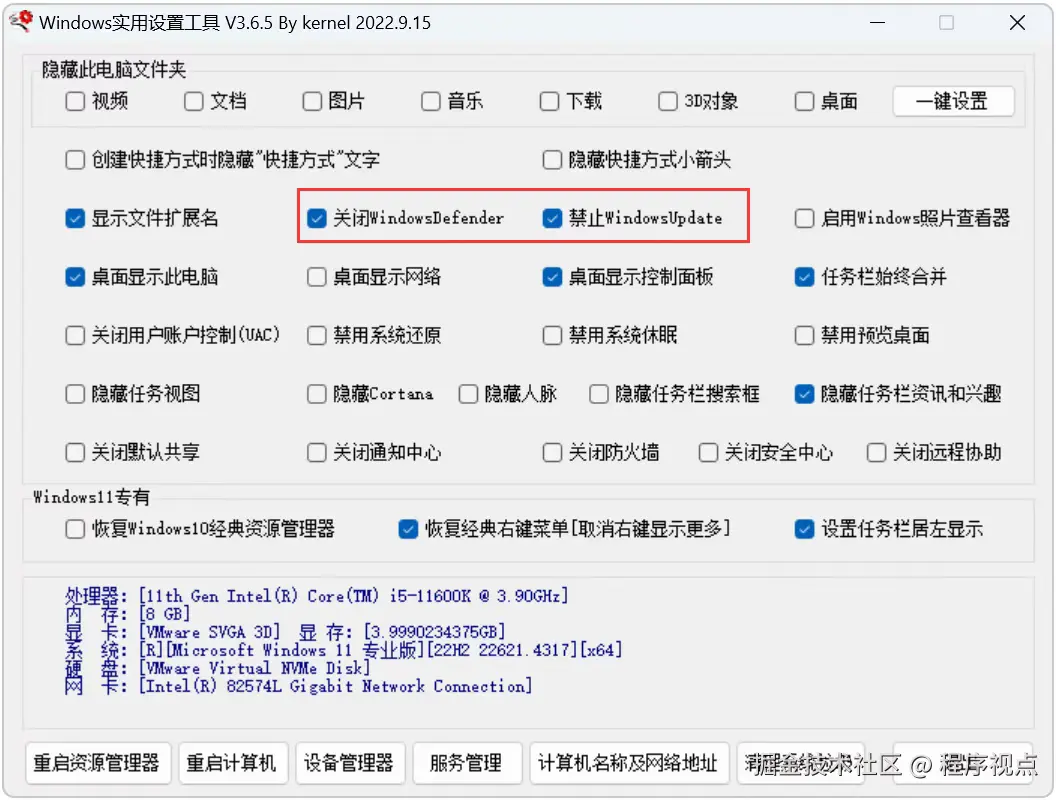This screenshot has width=1061, height=801.
Task: Check 关闭用户账户控制(UAC)
Action: 75,336
